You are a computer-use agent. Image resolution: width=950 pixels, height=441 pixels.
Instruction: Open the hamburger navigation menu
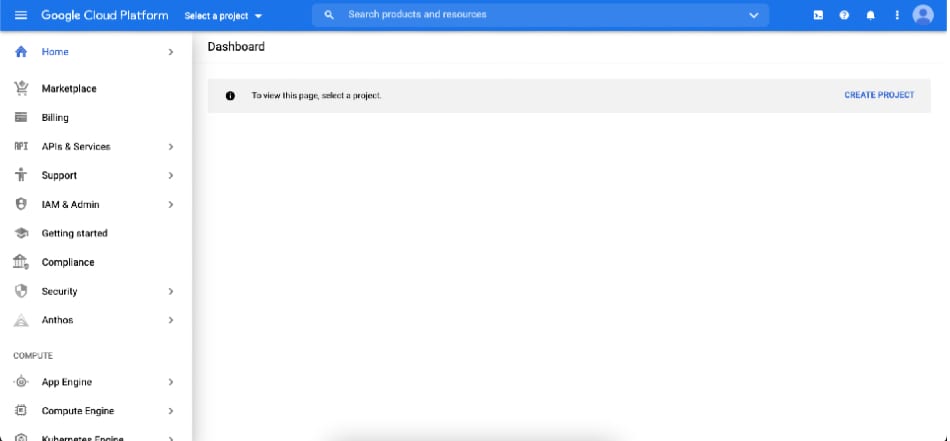coord(21,15)
